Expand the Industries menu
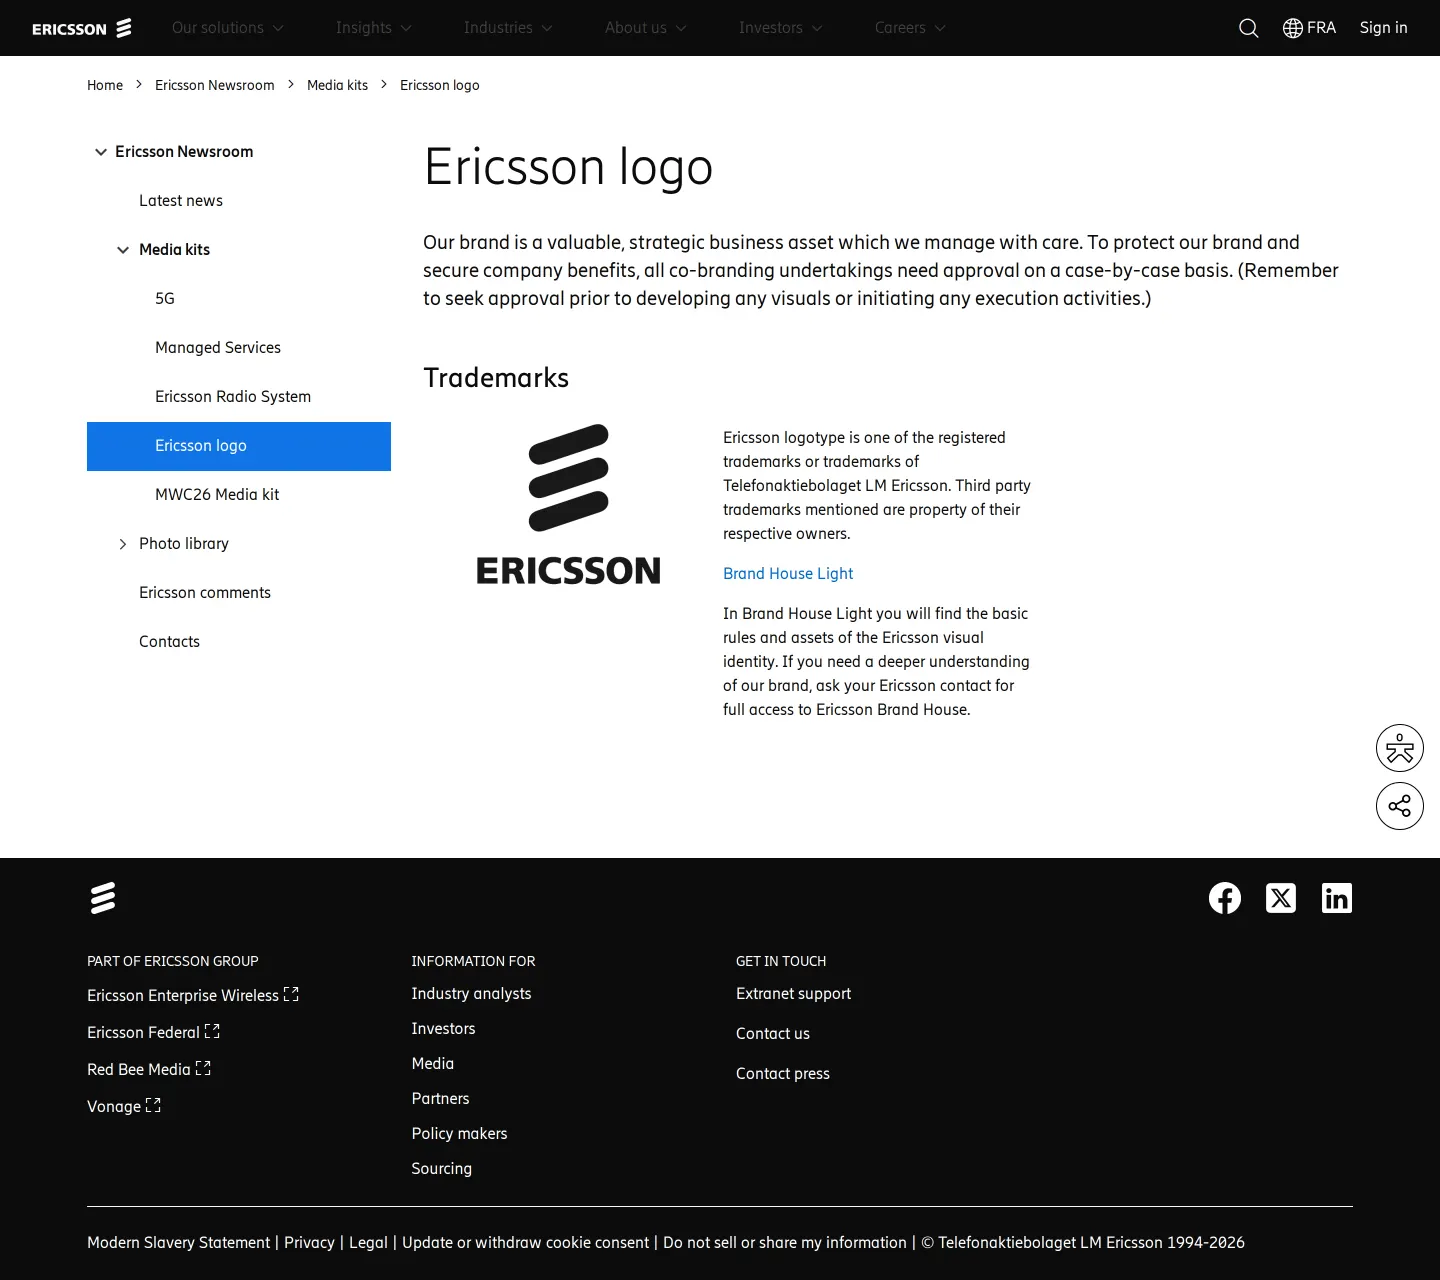1440x1280 pixels. click(508, 28)
